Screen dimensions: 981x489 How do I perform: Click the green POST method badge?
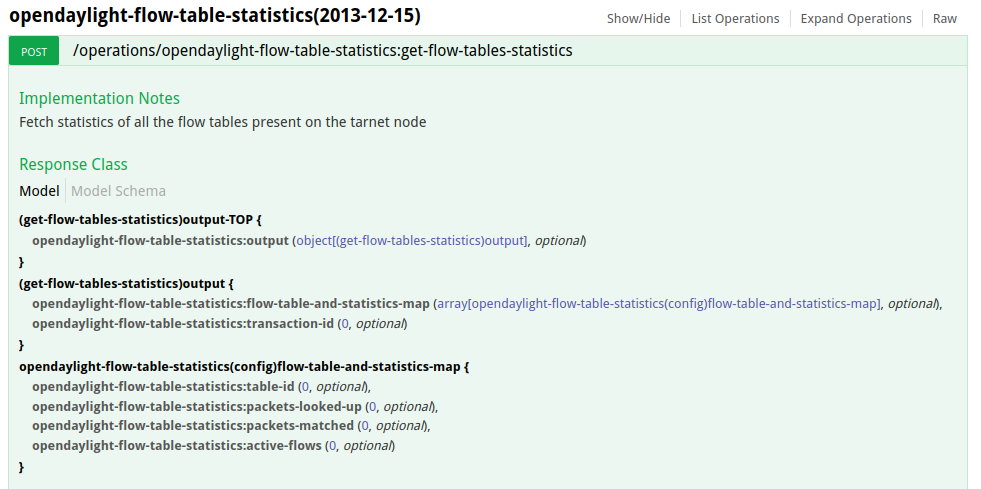[34, 51]
